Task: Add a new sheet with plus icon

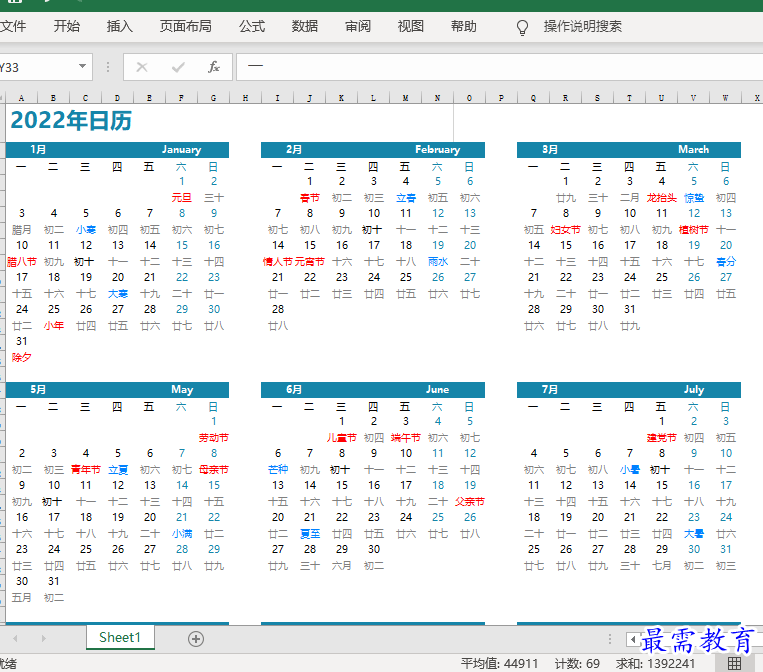Action: [196, 639]
